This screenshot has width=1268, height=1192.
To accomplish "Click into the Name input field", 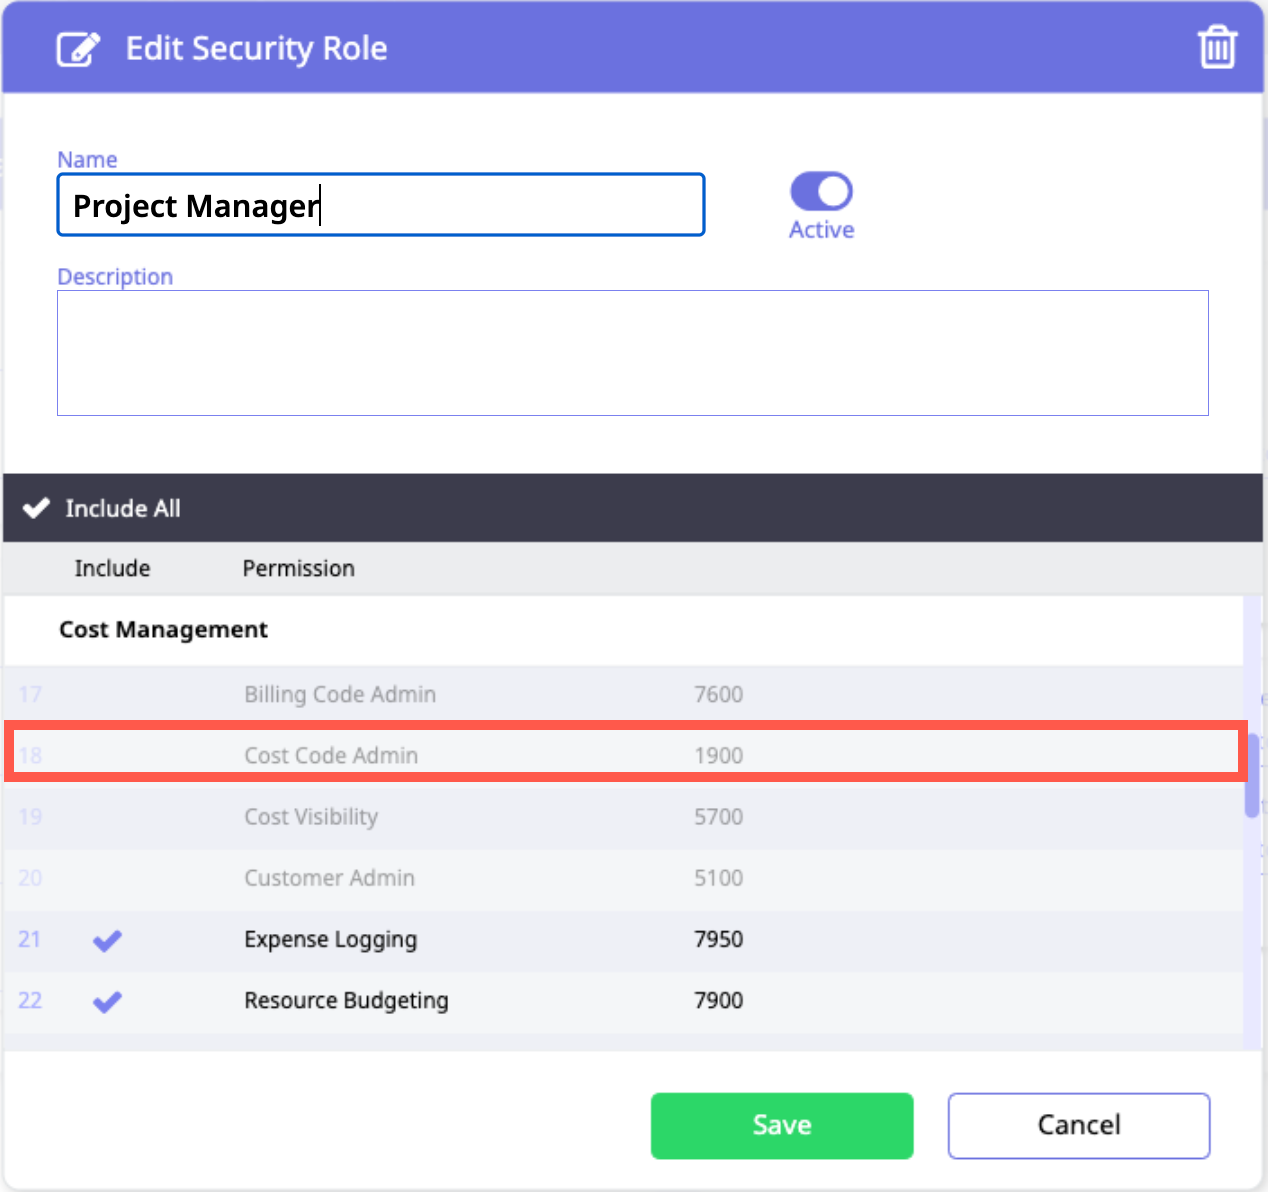I will (380, 205).
